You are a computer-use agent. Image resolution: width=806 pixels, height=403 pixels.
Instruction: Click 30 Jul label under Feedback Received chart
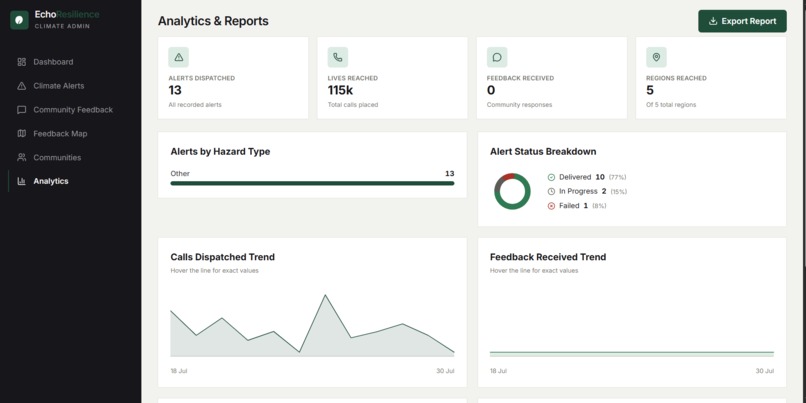[764, 371]
